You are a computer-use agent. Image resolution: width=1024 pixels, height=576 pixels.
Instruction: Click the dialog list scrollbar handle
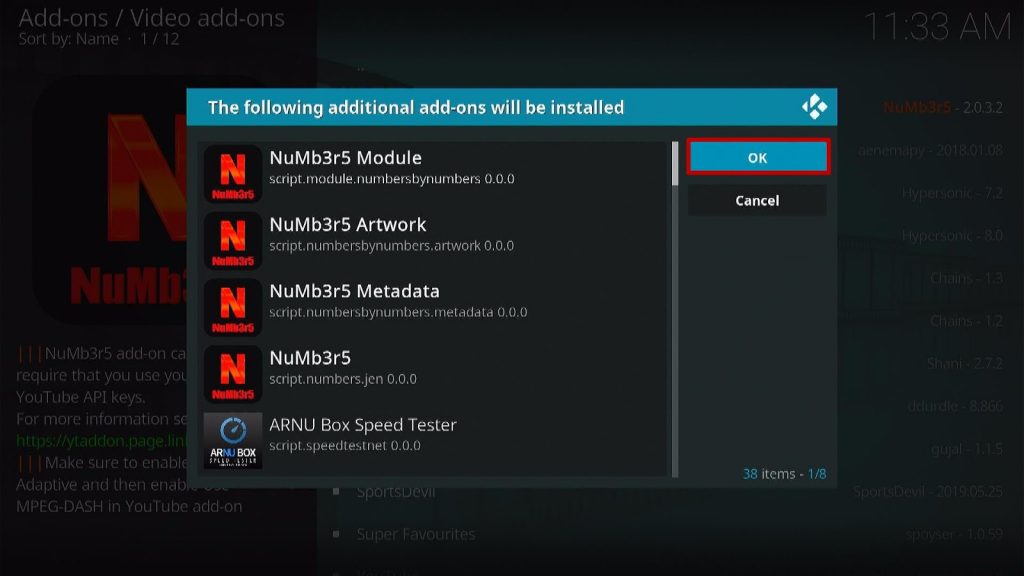(x=675, y=163)
